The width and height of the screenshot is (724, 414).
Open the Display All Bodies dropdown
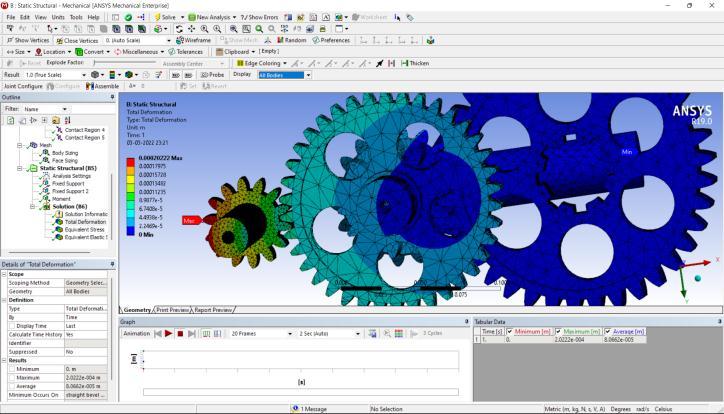point(308,75)
